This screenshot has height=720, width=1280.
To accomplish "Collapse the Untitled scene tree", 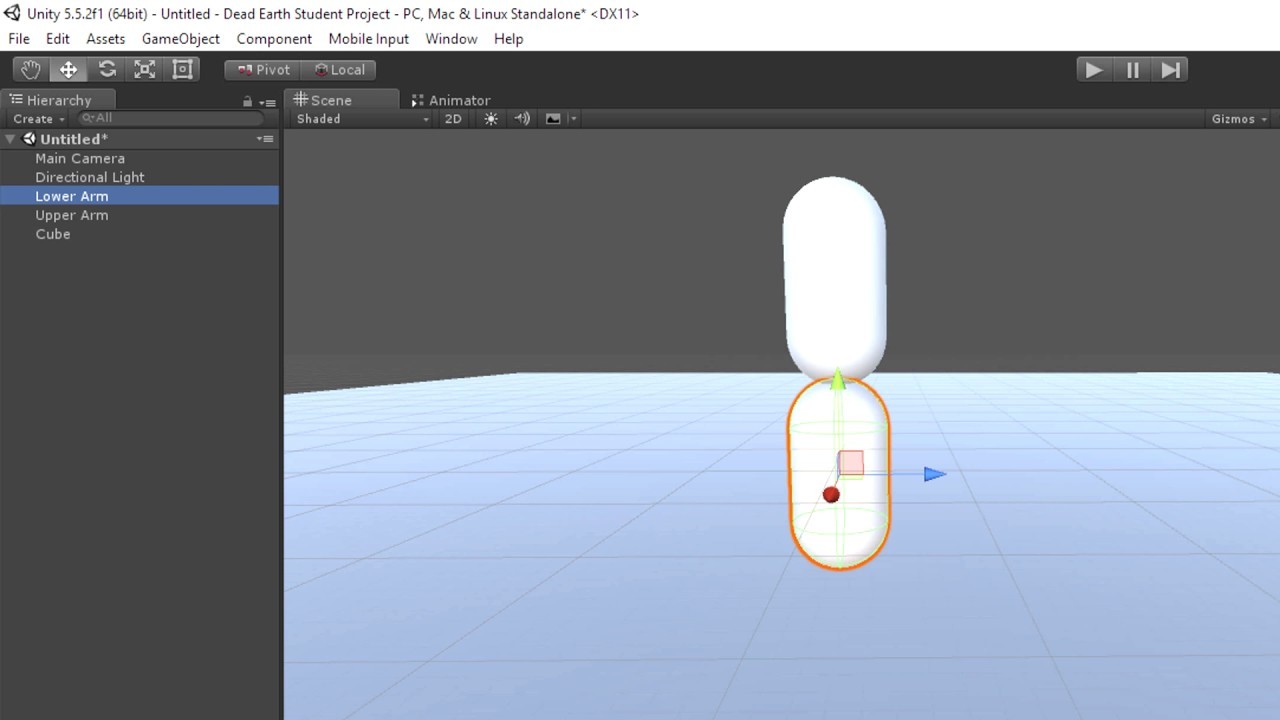I will pos(10,139).
